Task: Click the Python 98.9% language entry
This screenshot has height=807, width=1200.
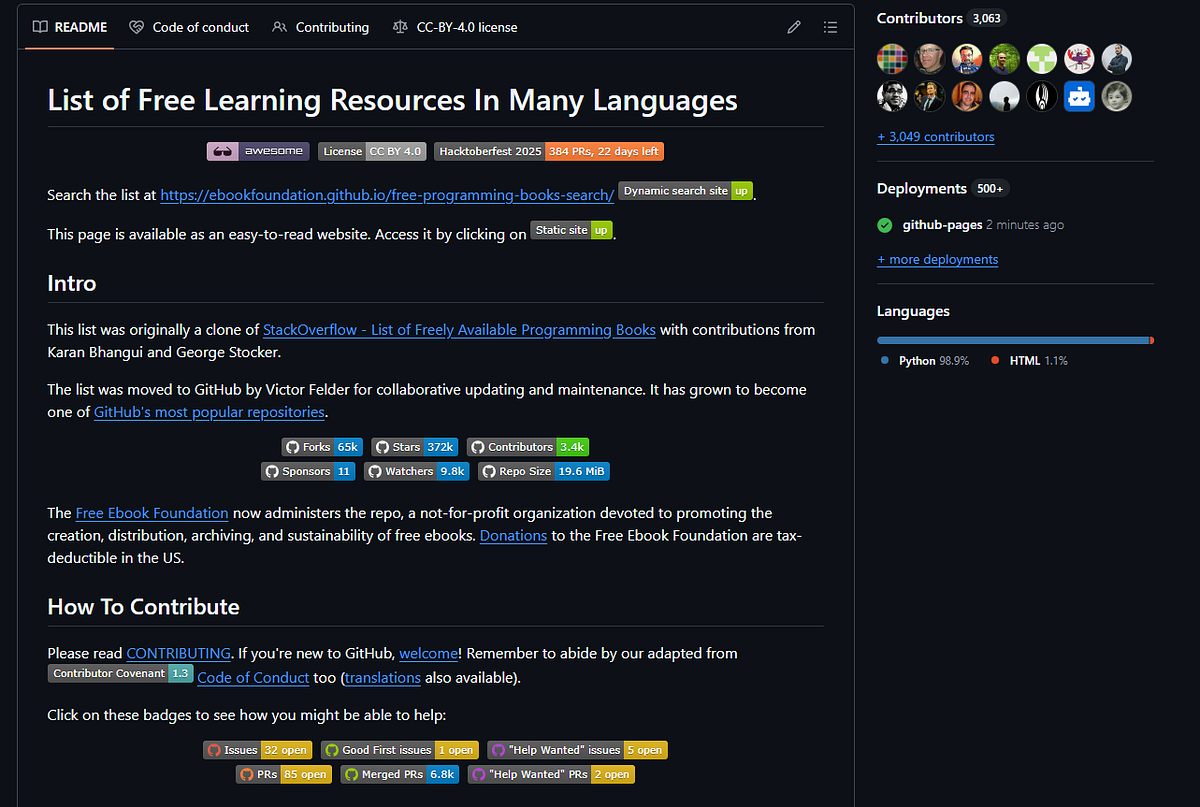Action: (x=926, y=360)
